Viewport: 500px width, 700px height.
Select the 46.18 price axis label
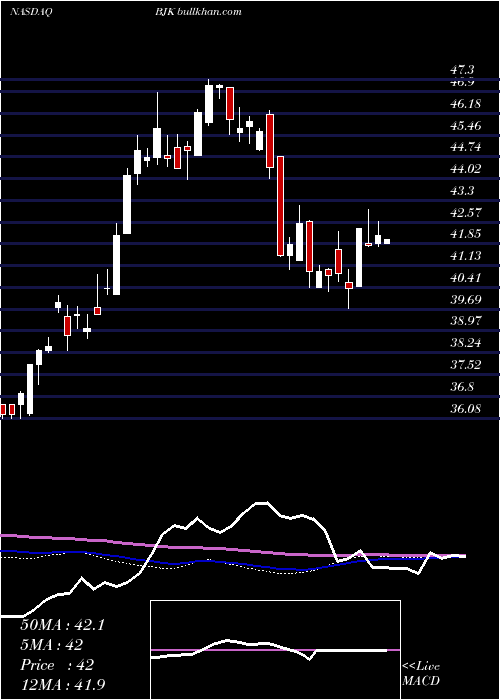[465, 104]
